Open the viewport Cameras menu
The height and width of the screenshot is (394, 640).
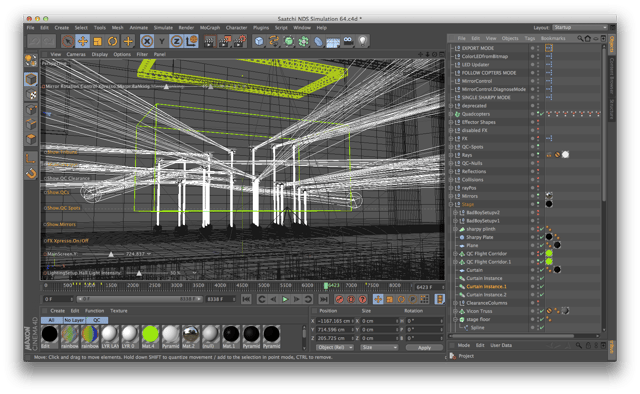click(76, 54)
